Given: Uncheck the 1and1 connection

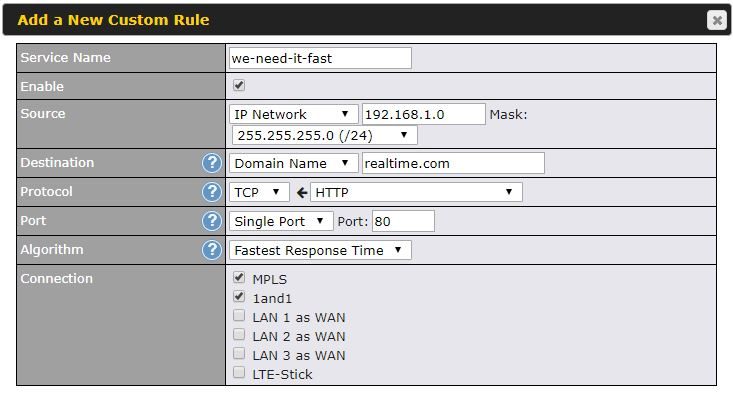Looking at the screenshot, I should [x=239, y=297].
